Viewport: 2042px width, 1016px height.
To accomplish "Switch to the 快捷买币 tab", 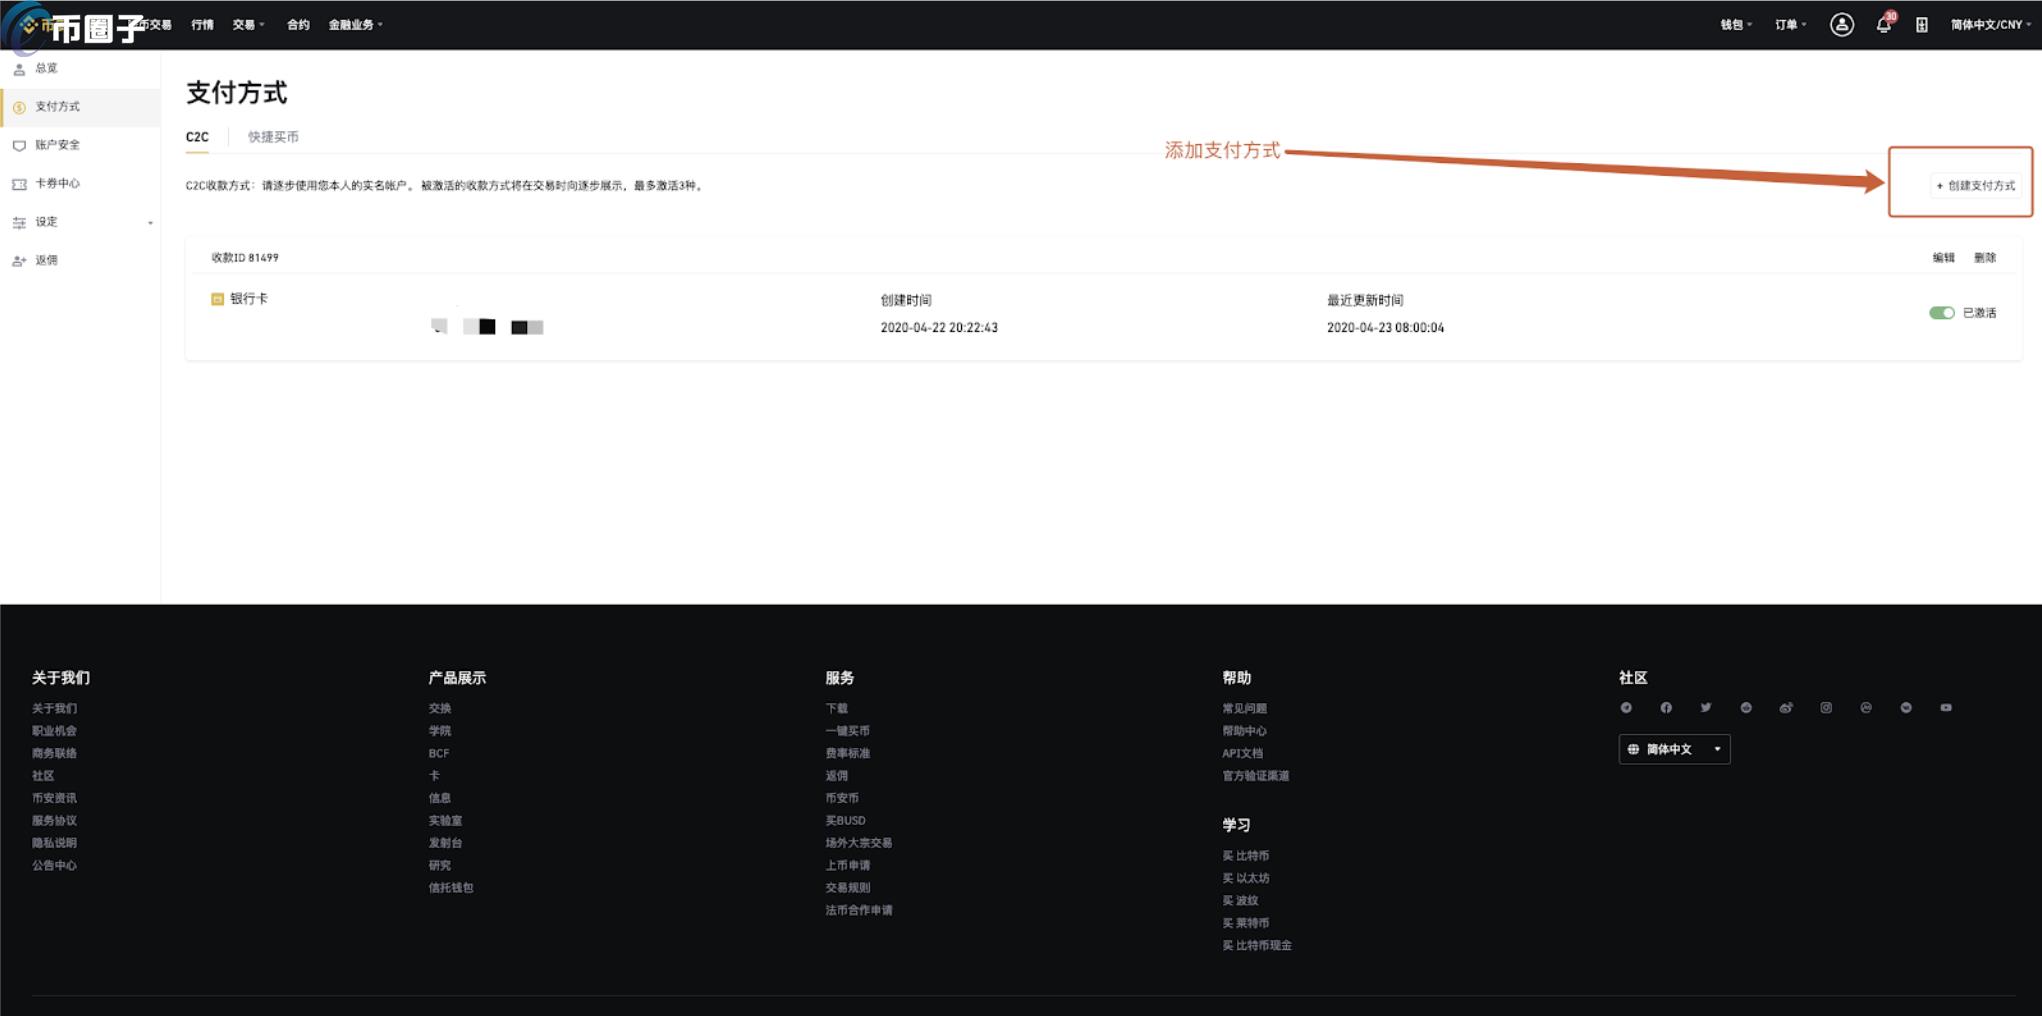I will (273, 137).
